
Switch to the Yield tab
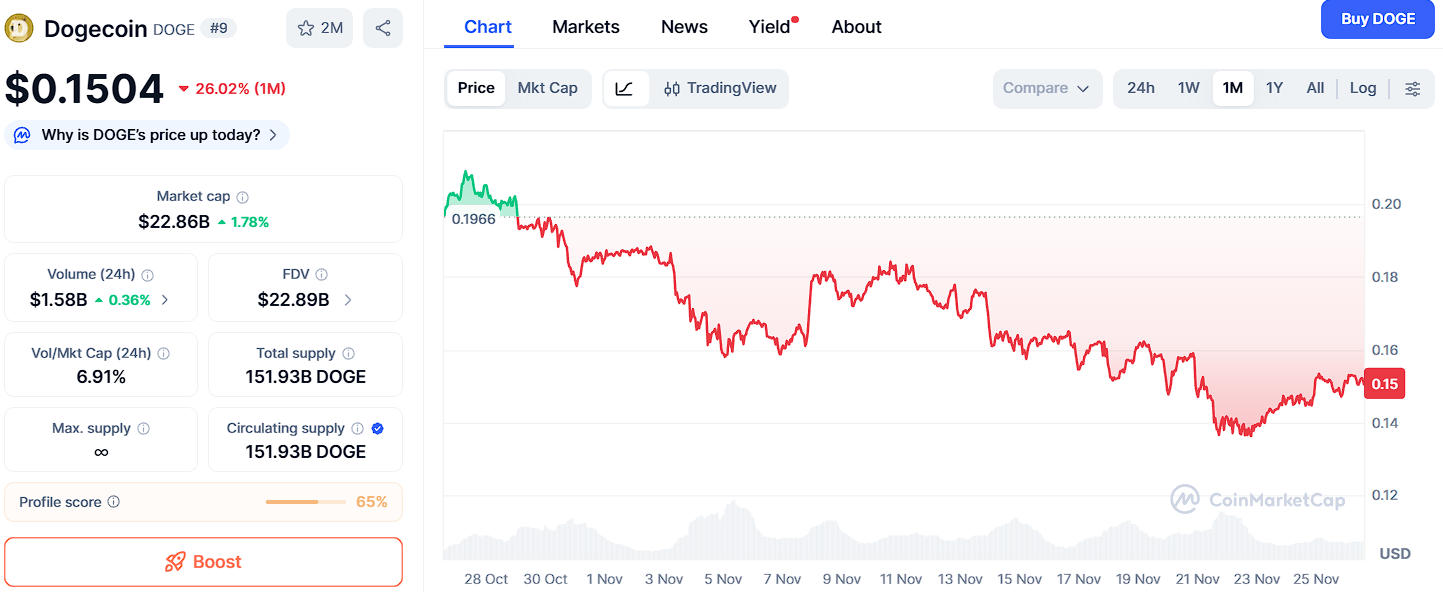(x=769, y=27)
